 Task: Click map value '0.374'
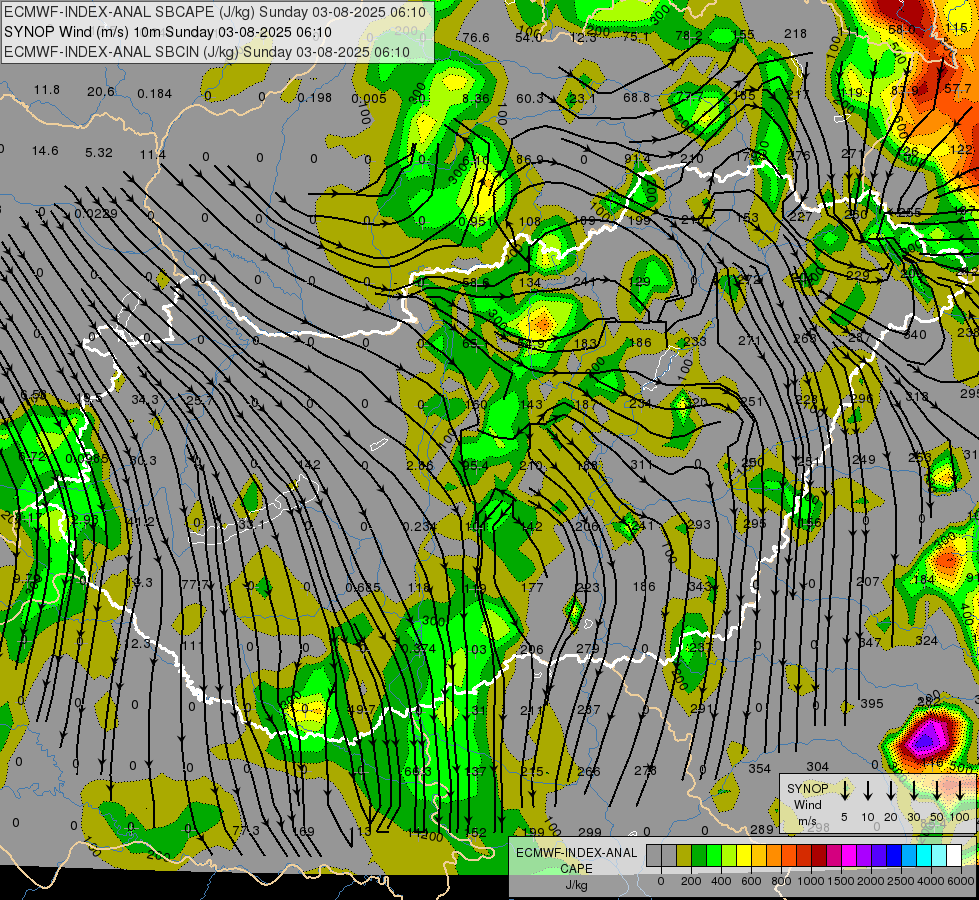point(418,649)
